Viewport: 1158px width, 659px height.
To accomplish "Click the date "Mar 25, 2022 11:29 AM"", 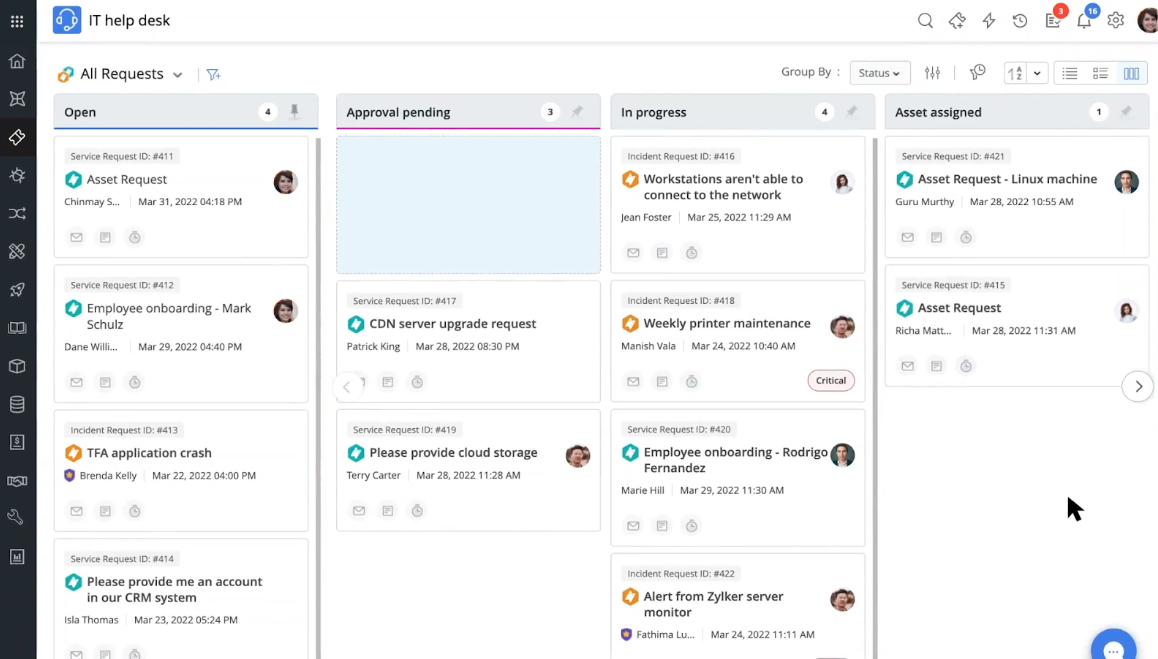I will [x=739, y=217].
